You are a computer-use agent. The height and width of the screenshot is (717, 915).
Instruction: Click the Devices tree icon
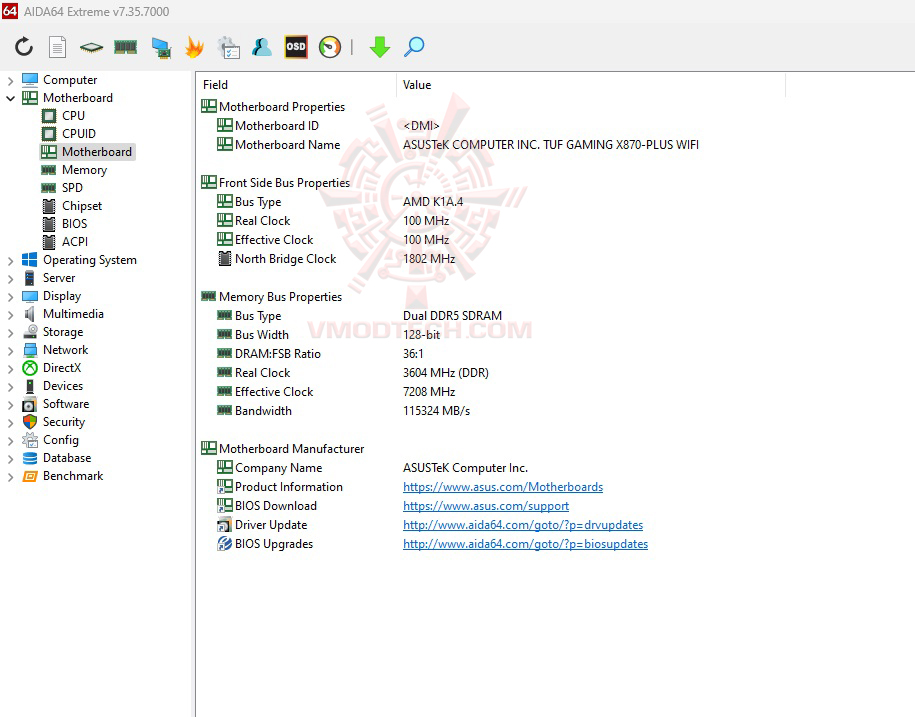coord(30,386)
